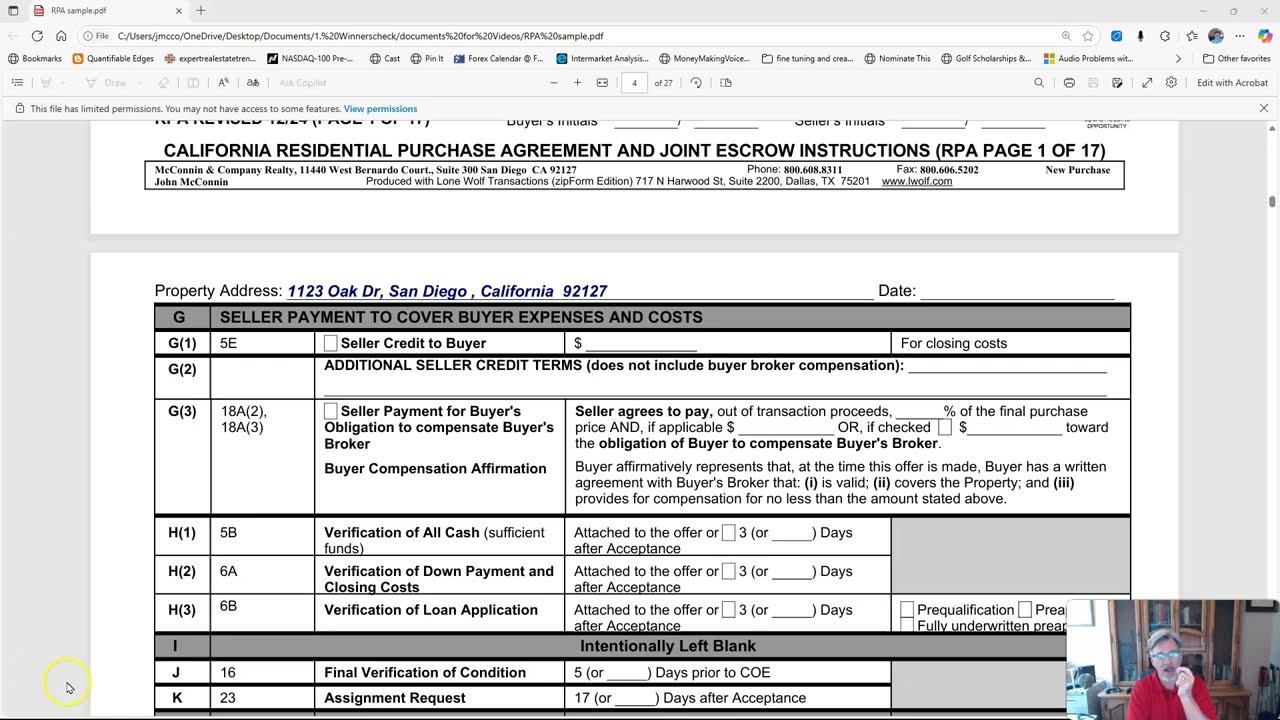This screenshot has width=1280, height=720.
Task: Open the Favorites list icon
Action: click(x=1192, y=36)
